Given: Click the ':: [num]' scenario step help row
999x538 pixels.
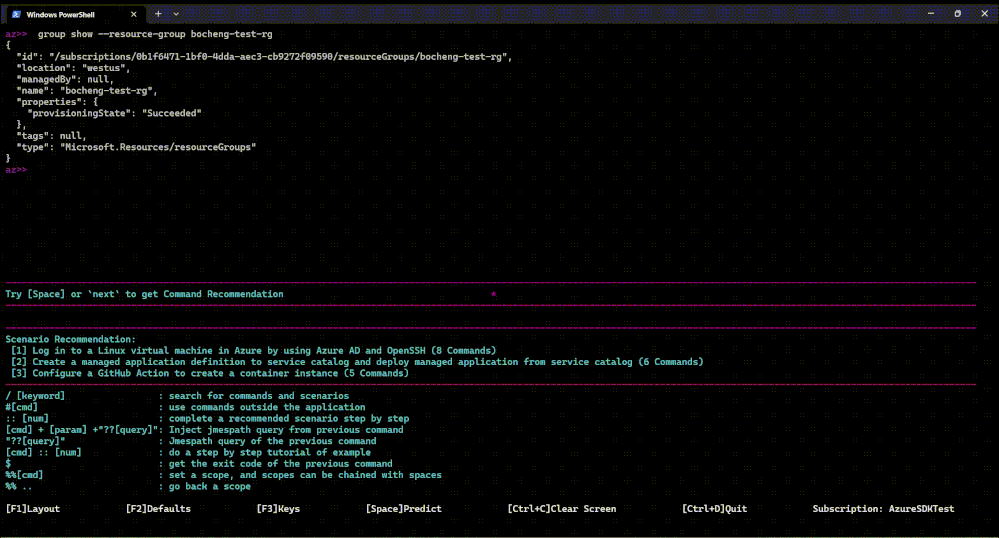Looking at the screenshot, I should click(x=207, y=418).
